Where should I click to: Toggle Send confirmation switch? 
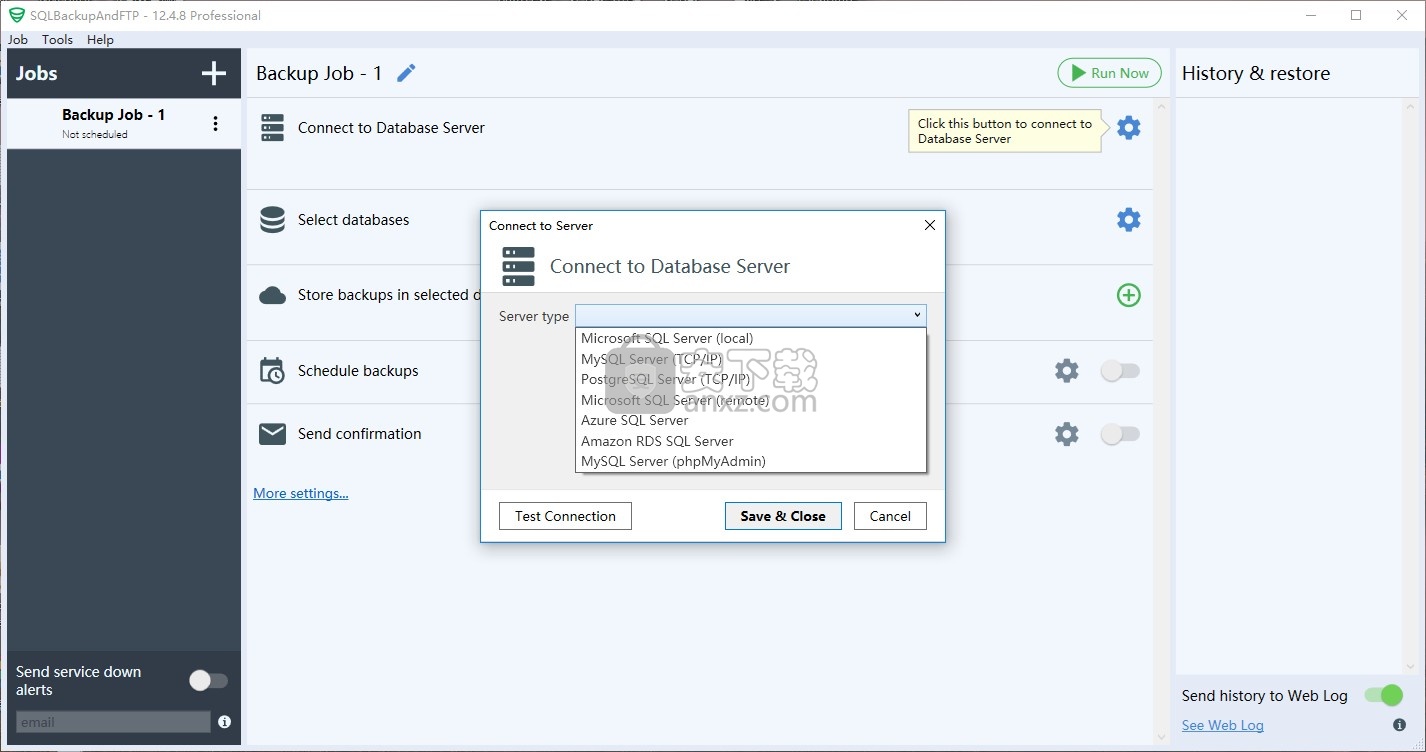(1120, 434)
